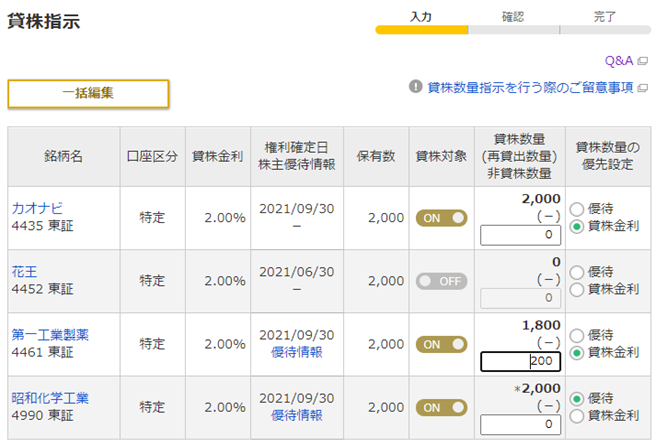
Task: Toggle lending switch for 昭和化学工業
Action: (440, 407)
